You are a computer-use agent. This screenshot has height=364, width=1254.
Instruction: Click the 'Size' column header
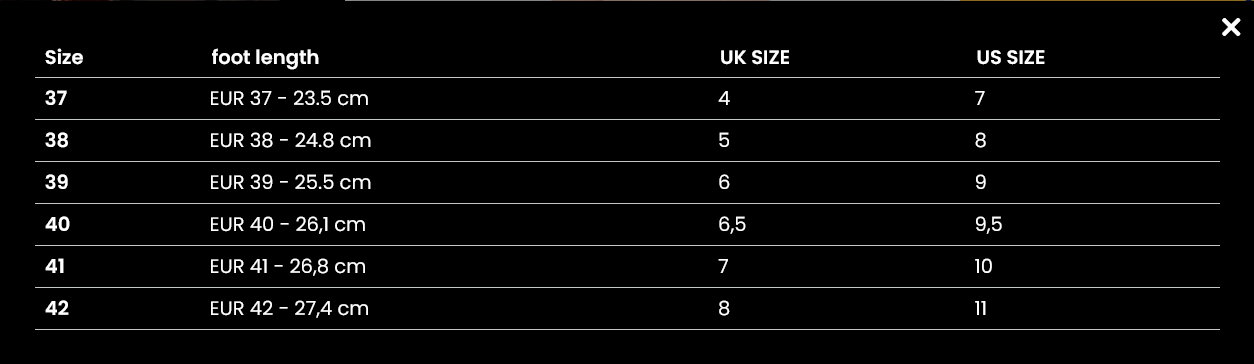click(x=64, y=58)
